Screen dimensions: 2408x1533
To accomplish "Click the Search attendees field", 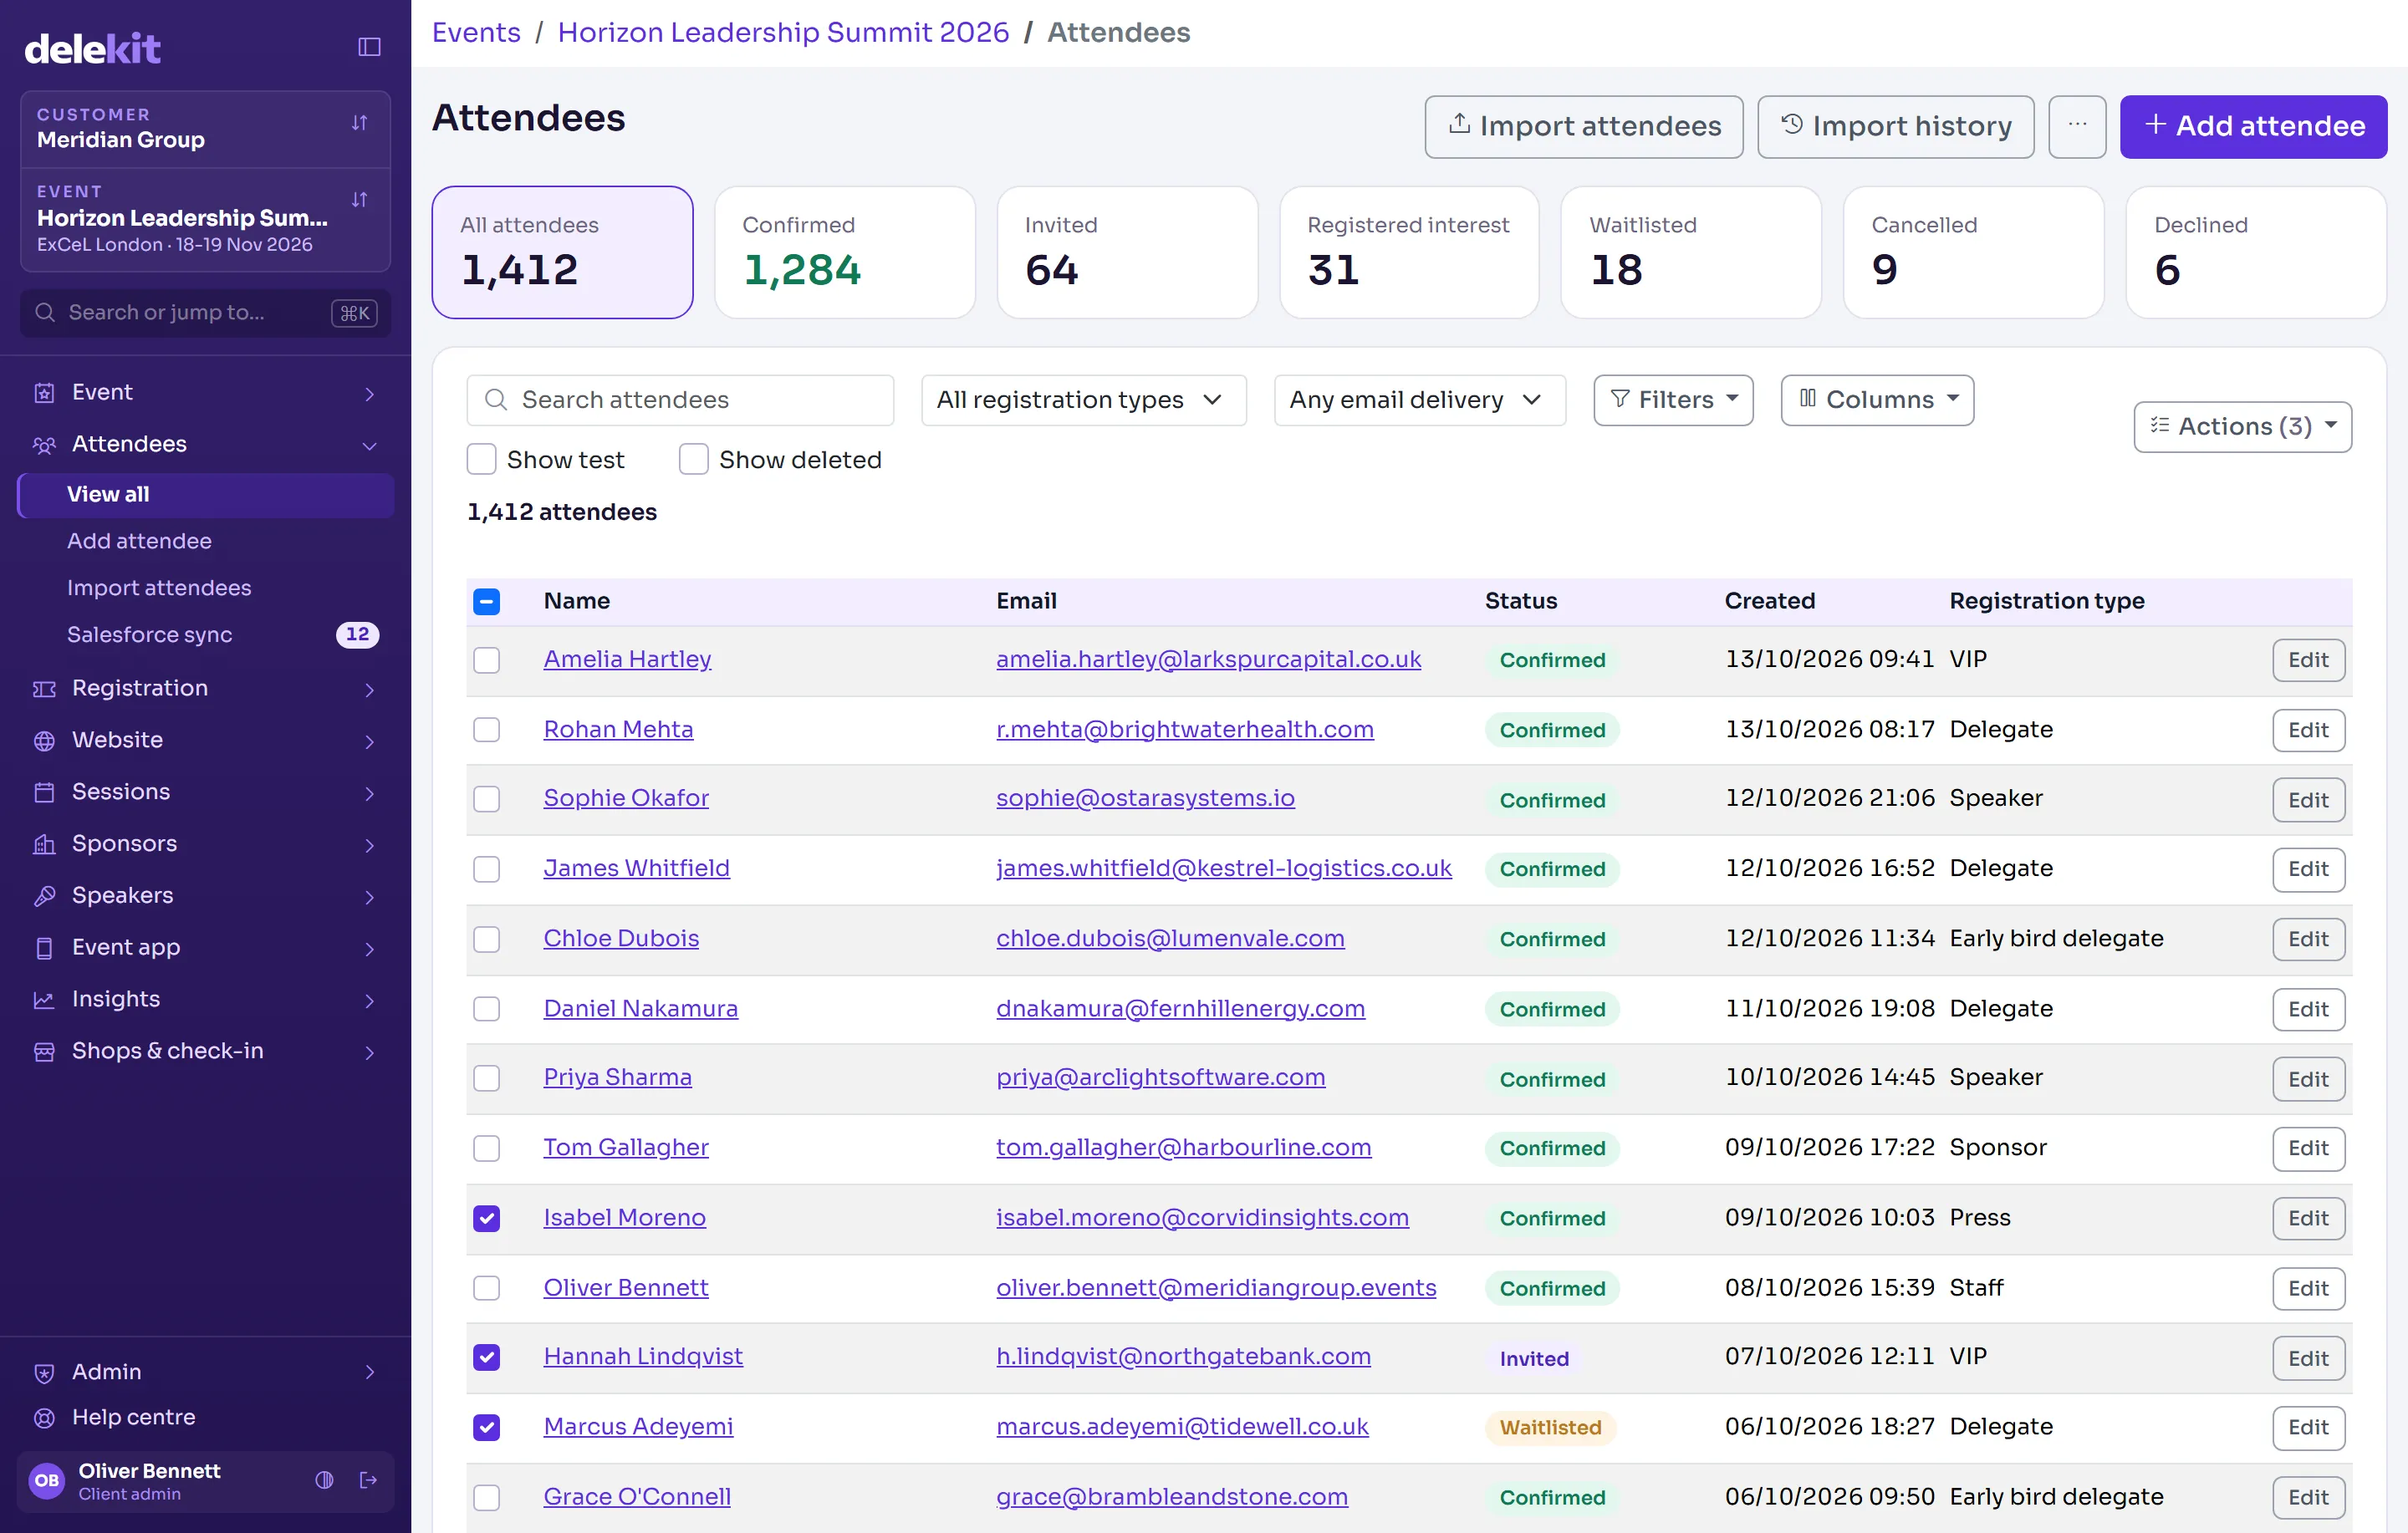I will coord(680,400).
